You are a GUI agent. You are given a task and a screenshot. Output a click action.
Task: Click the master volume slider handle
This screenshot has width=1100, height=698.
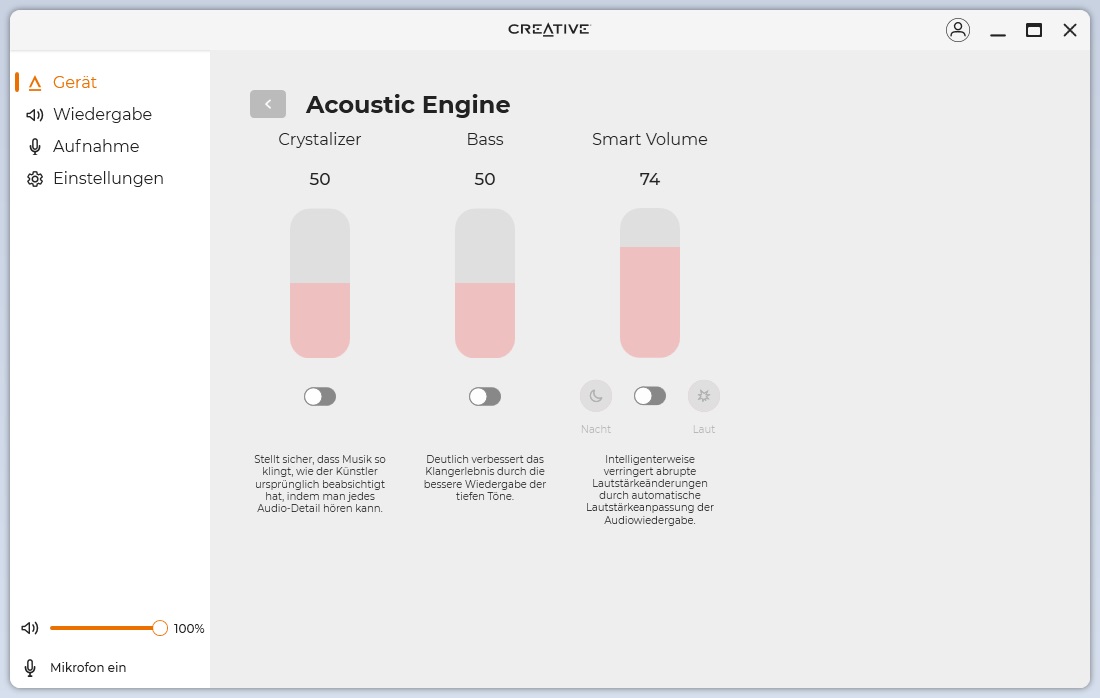160,628
